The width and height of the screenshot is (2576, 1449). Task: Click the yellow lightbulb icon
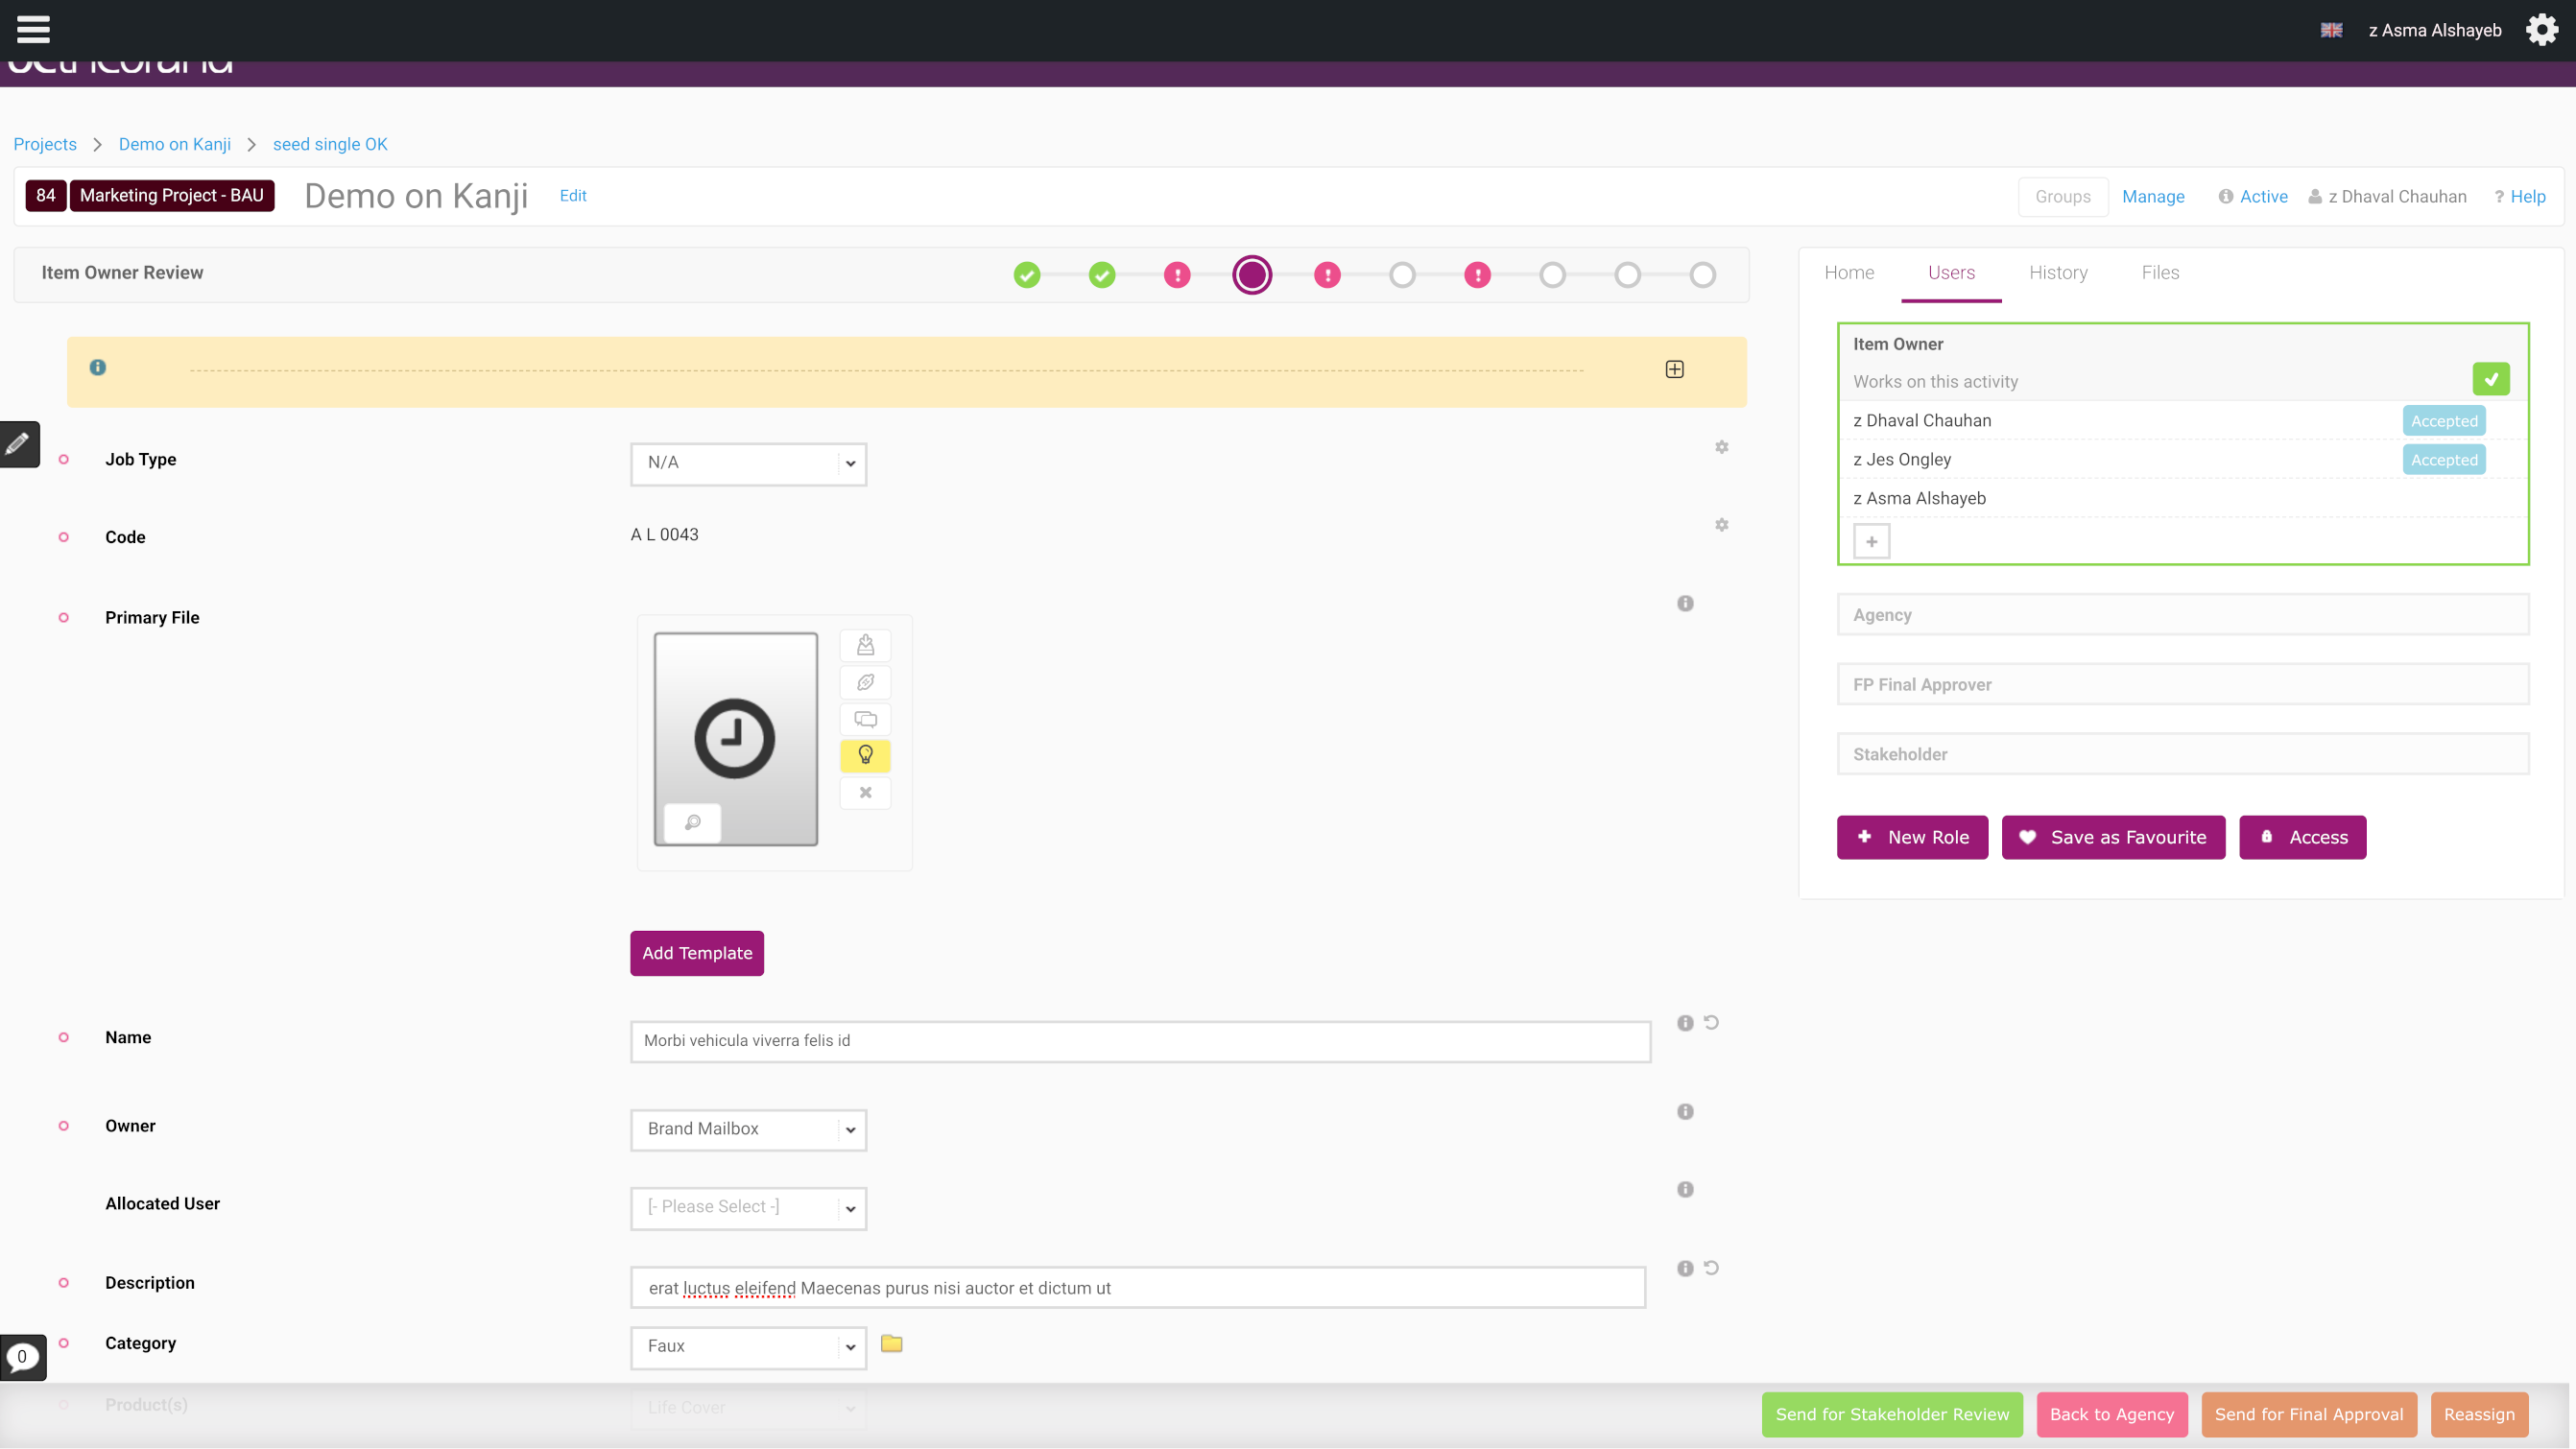[x=865, y=756]
